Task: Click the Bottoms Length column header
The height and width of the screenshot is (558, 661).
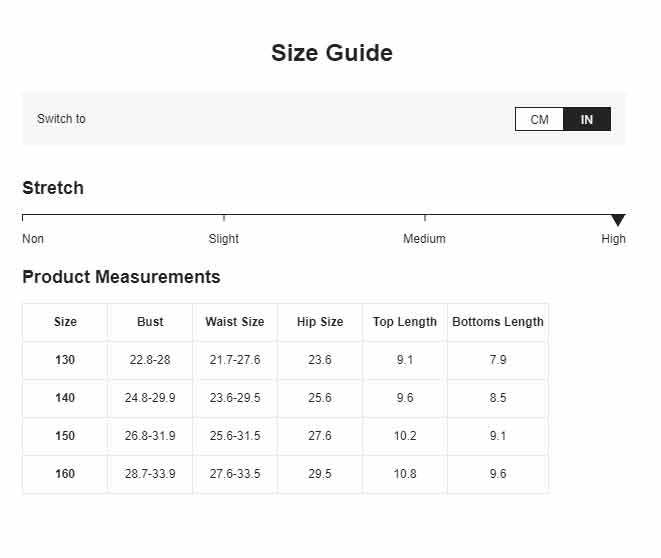Action: (498, 322)
